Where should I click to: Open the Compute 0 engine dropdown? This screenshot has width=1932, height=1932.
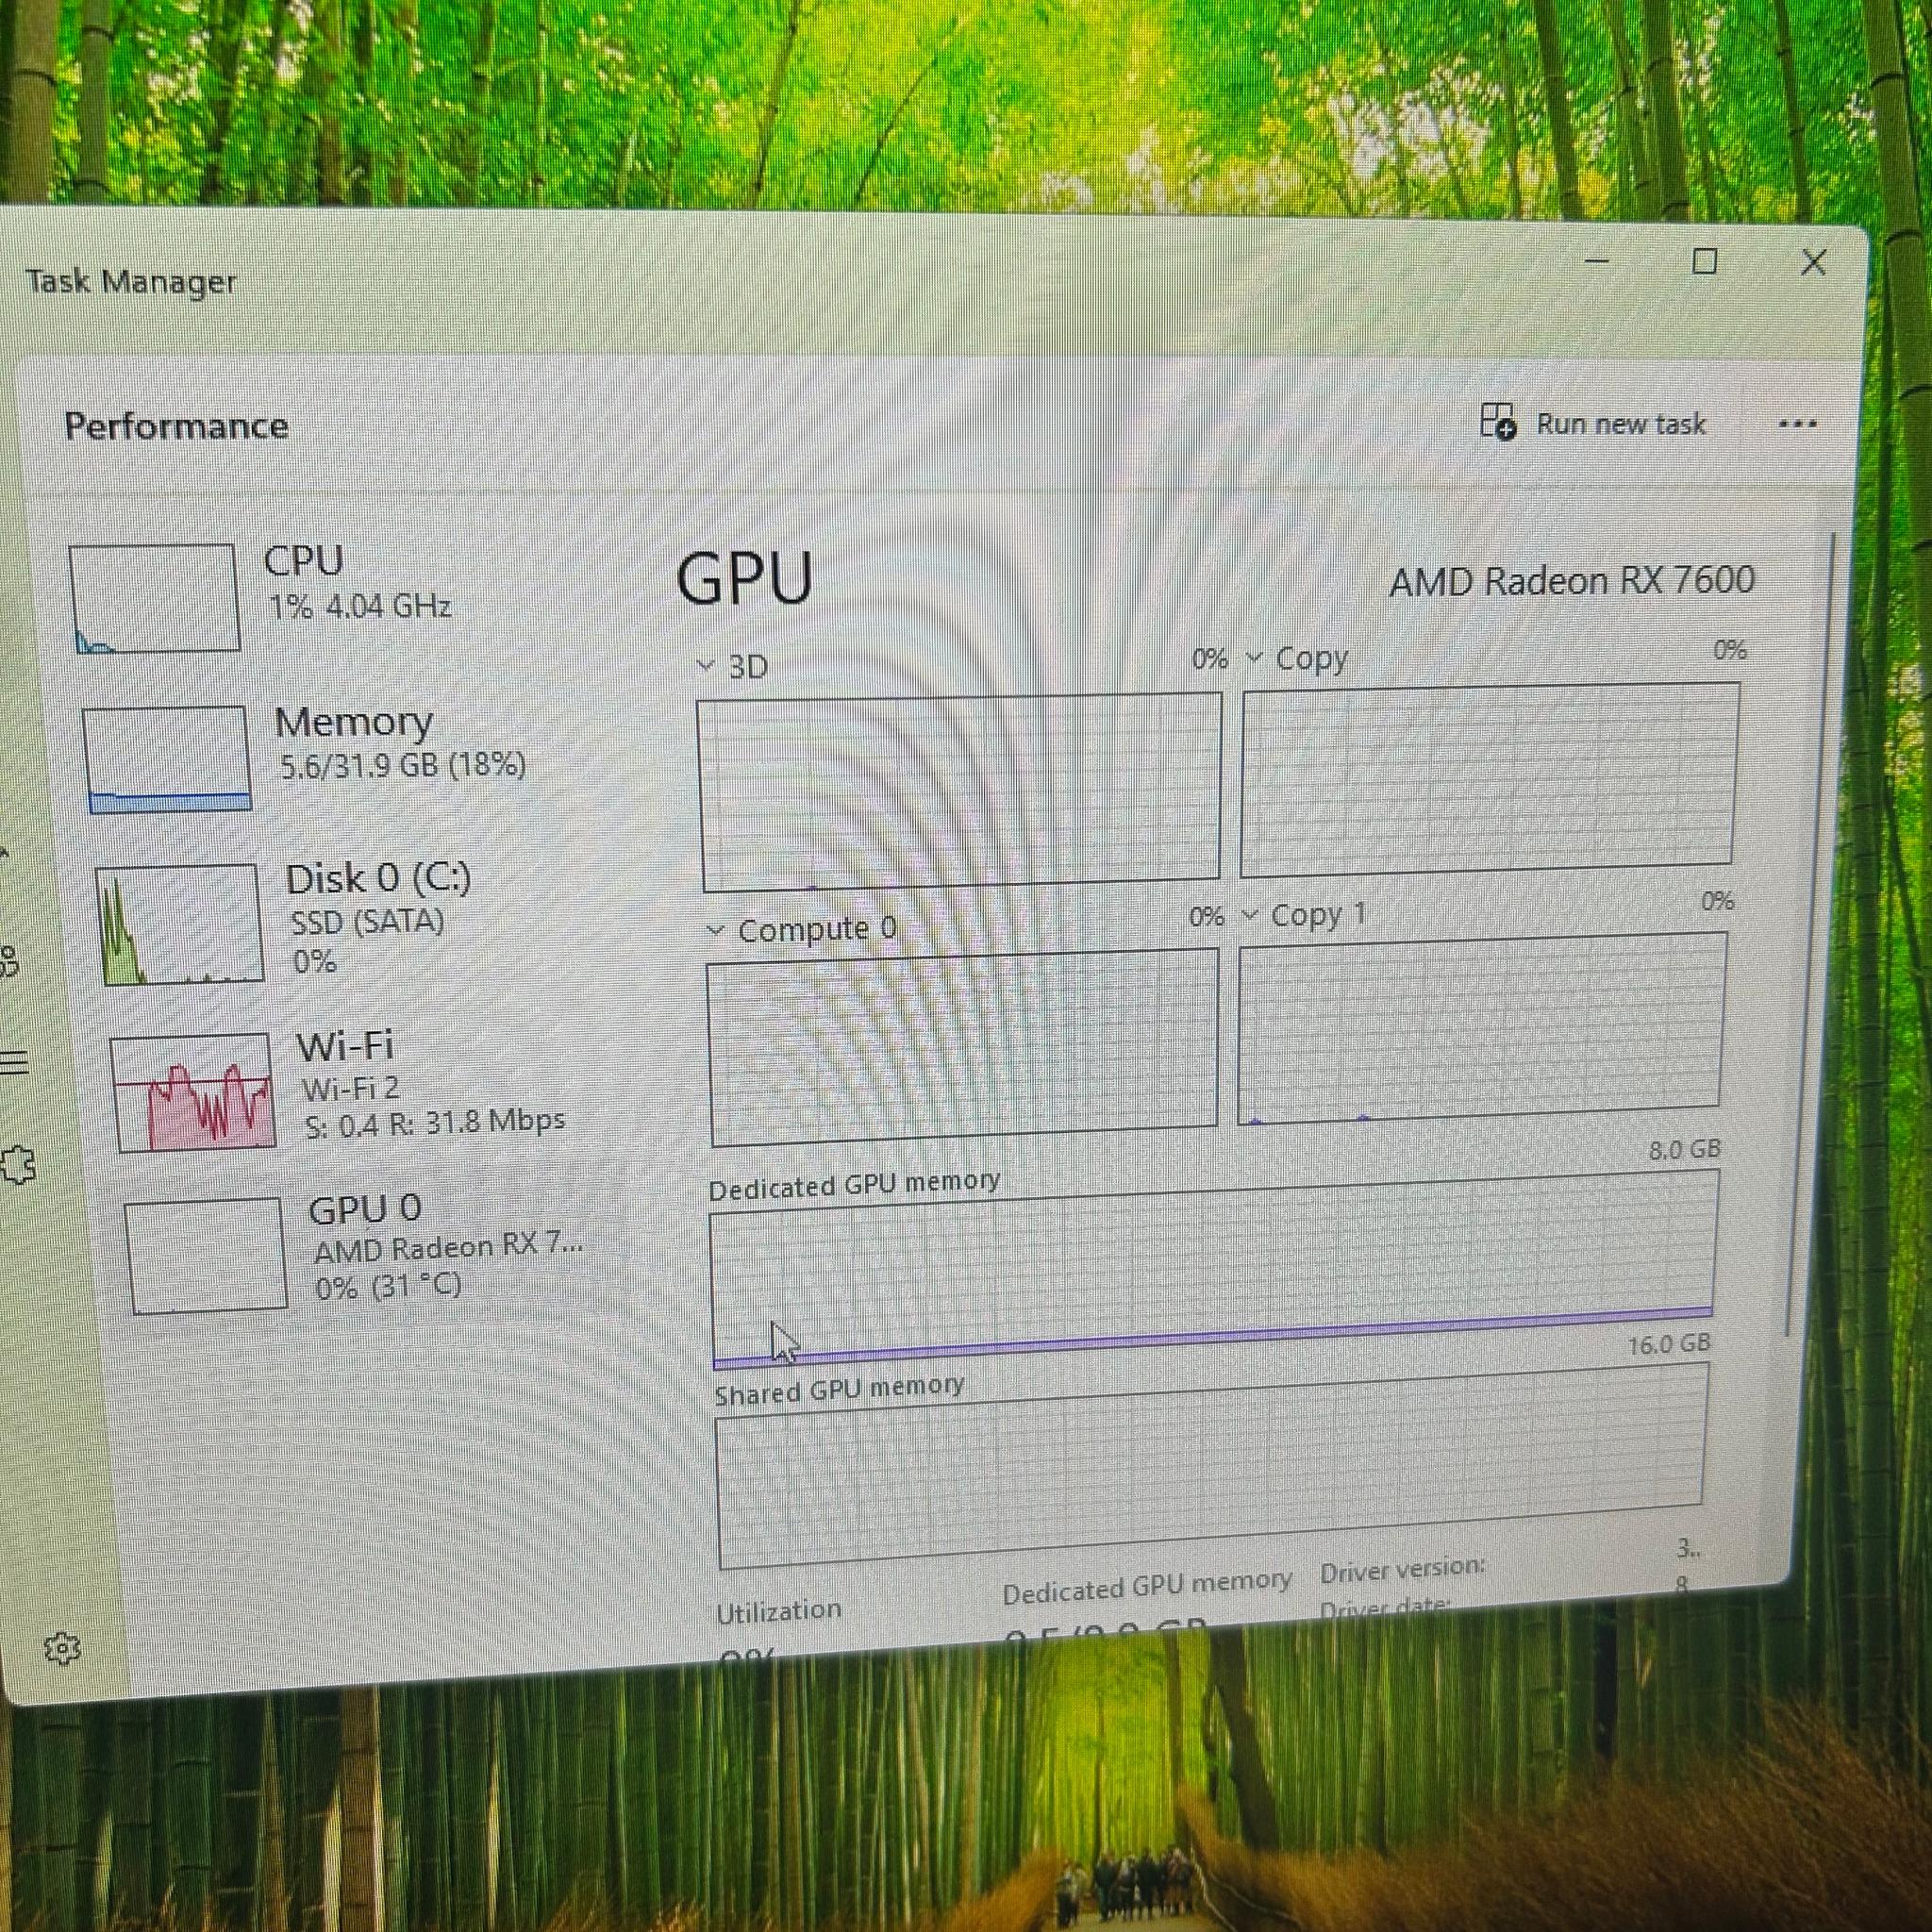tap(715, 931)
